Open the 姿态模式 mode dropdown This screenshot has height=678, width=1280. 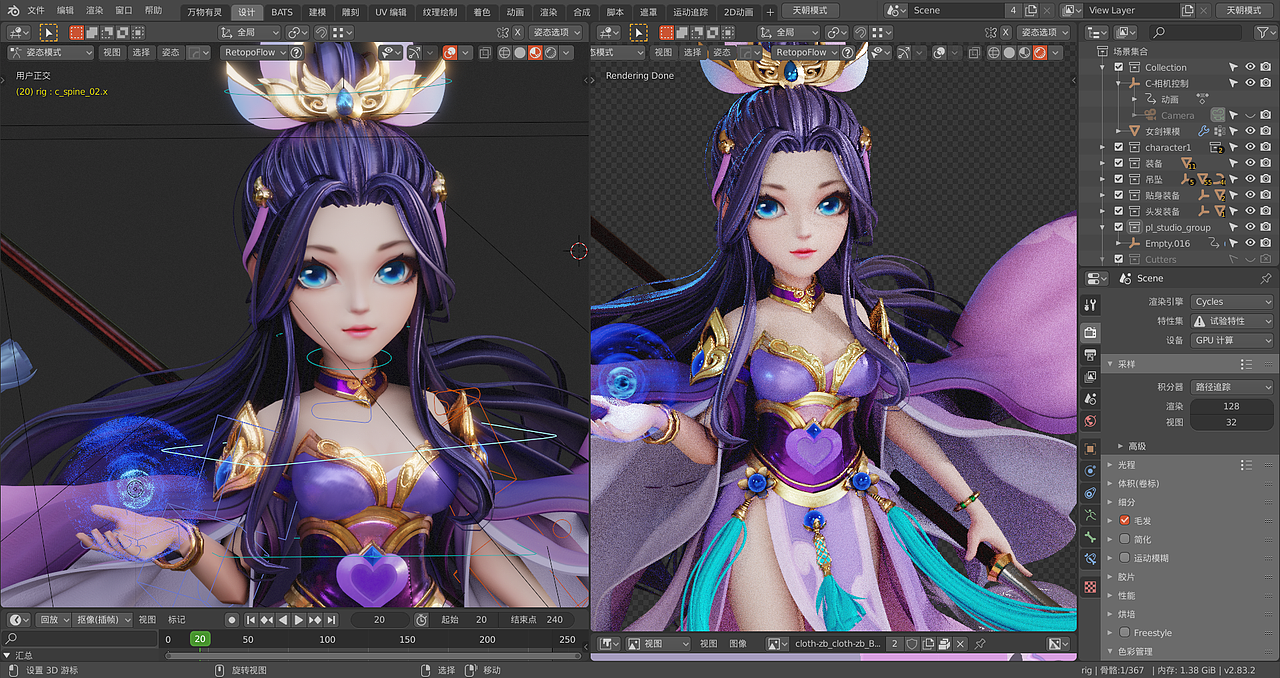click(51, 52)
